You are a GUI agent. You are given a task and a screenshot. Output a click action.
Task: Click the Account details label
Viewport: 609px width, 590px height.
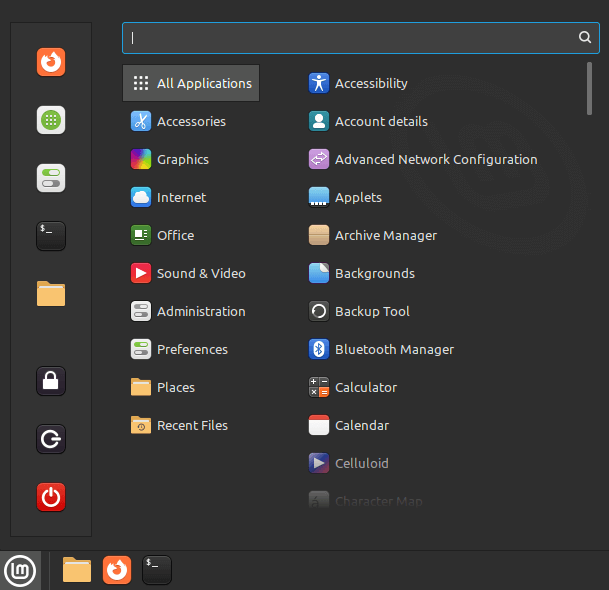tap(381, 121)
